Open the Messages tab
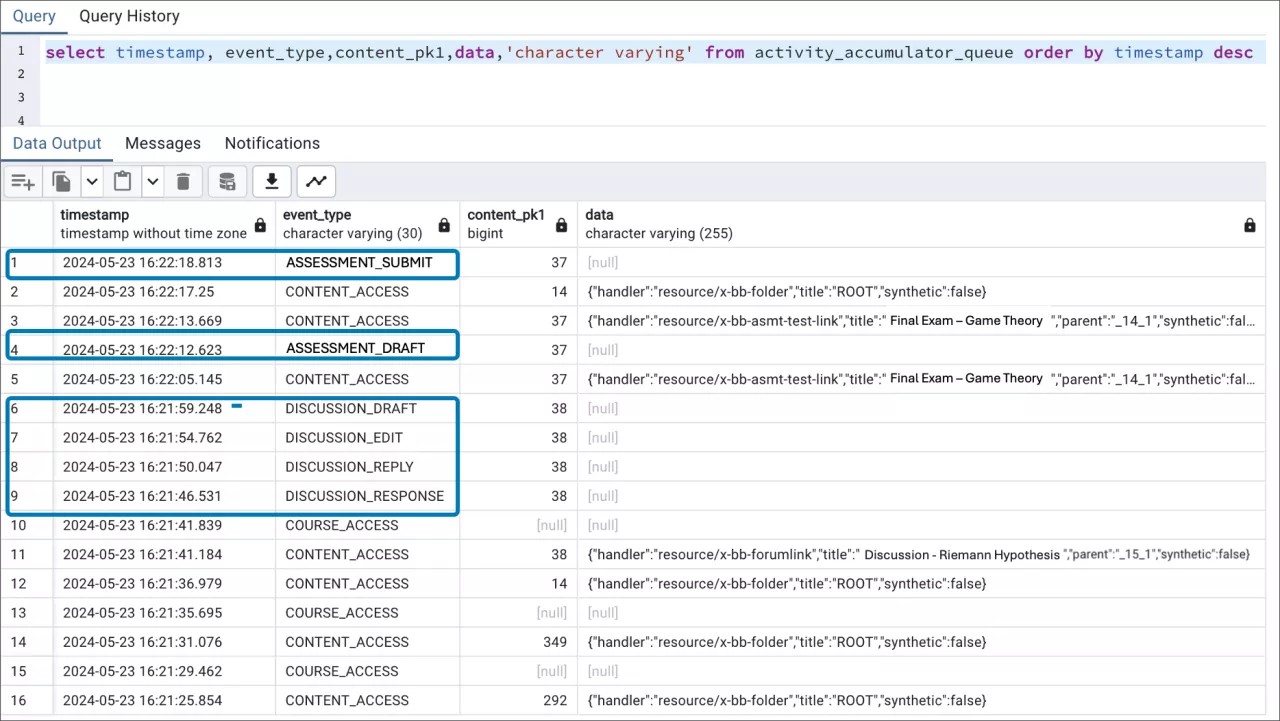This screenshot has width=1280, height=721. pos(163,143)
